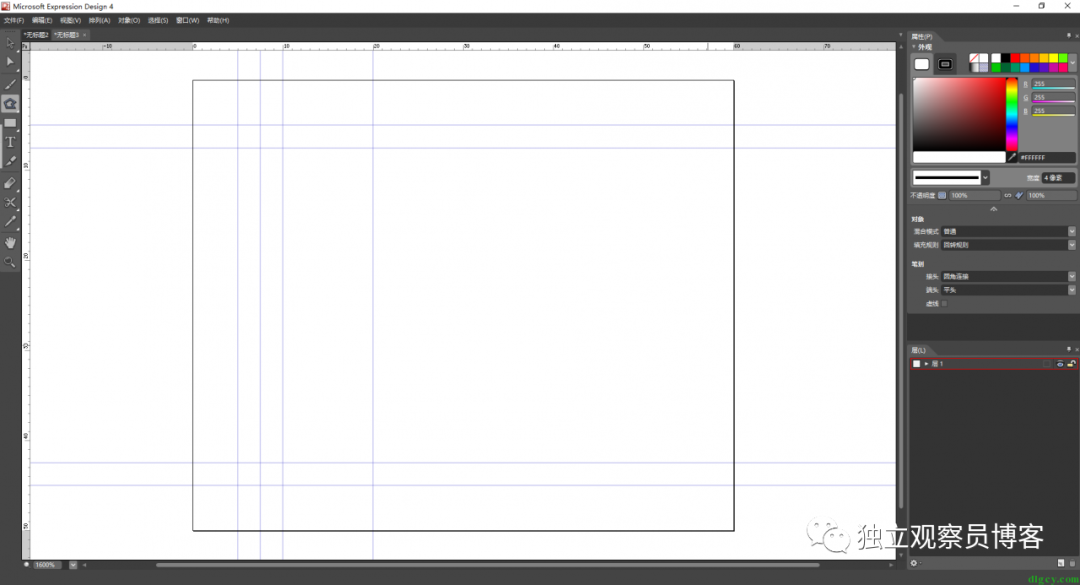Select the Paint Bucket fill tool

point(10,183)
